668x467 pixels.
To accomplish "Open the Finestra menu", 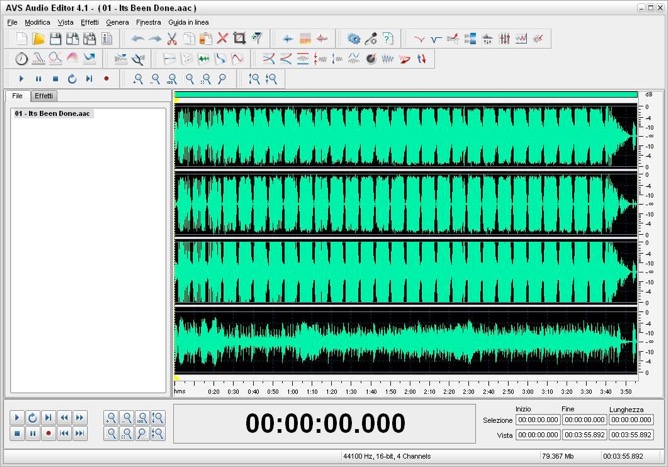I will coord(149,22).
